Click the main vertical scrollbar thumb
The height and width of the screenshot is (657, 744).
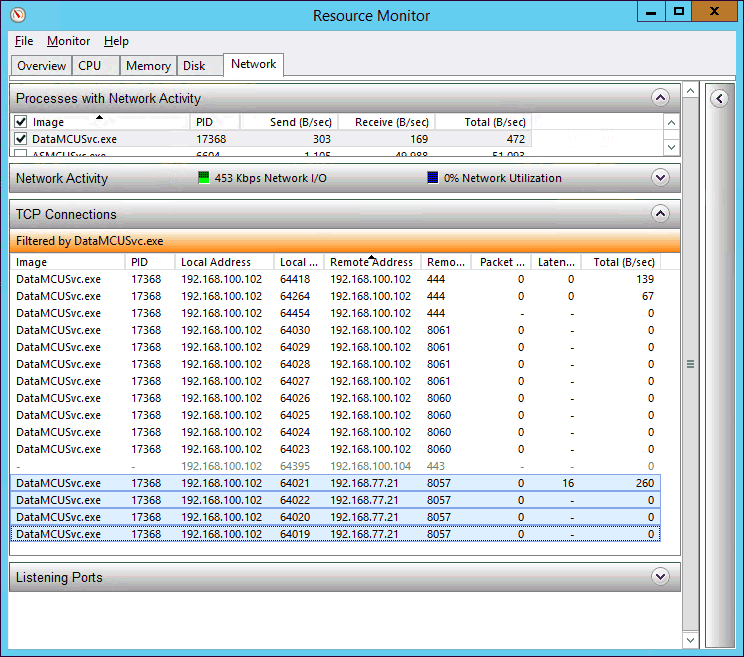pos(690,364)
